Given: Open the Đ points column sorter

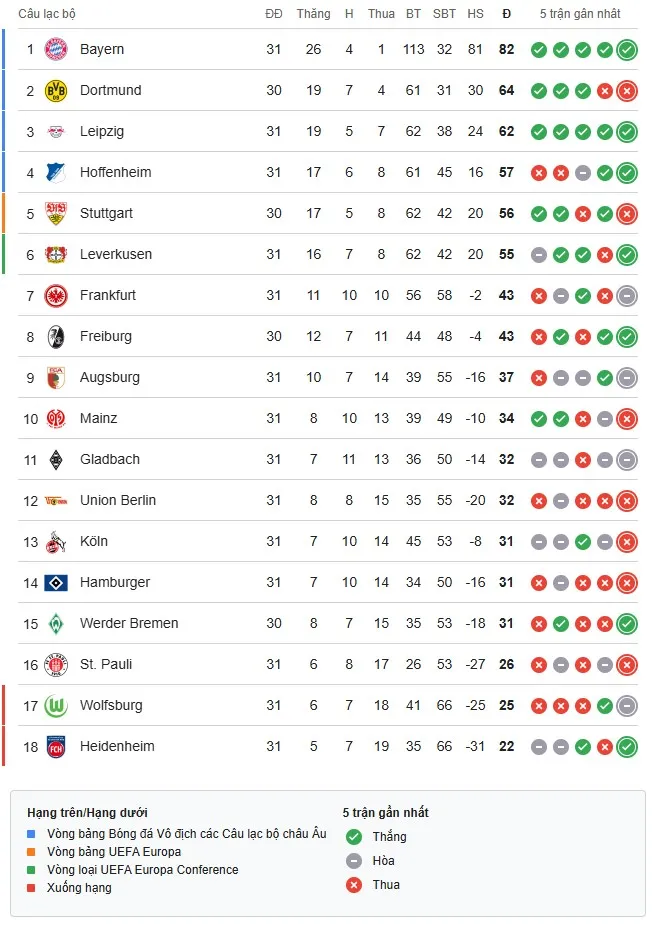Looking at the screenshot, I should click(x=506, y=14).
